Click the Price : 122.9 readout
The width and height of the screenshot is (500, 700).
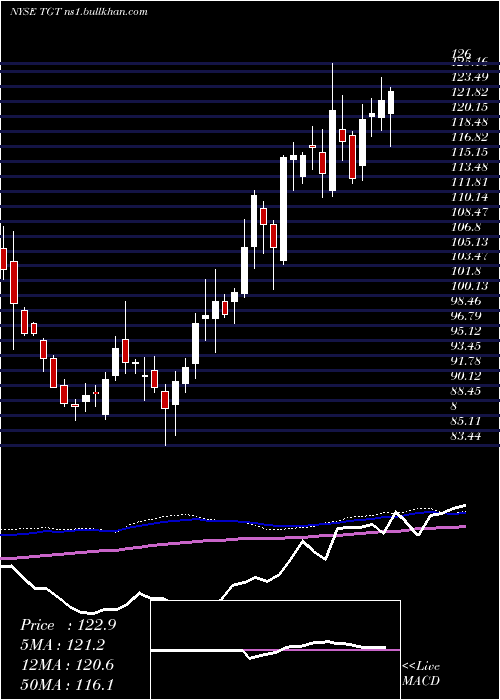point(68,625)
